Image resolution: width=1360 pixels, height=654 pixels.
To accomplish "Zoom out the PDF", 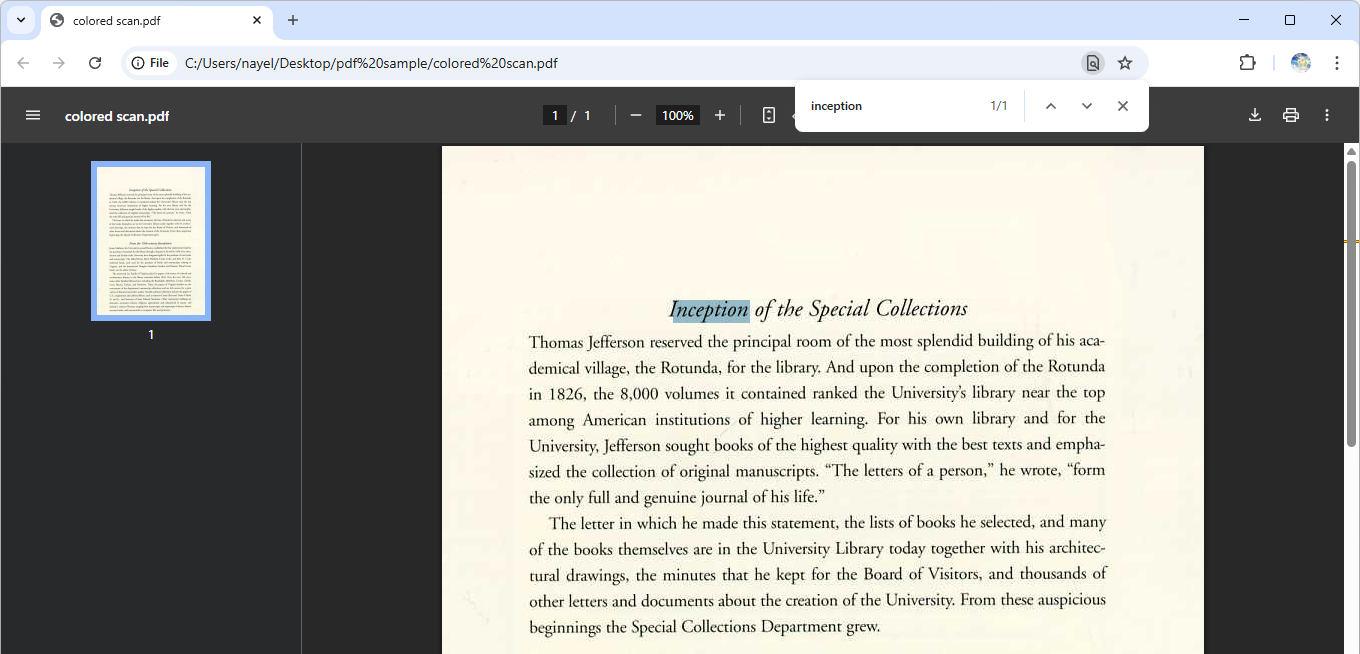I will click(636, 115).
